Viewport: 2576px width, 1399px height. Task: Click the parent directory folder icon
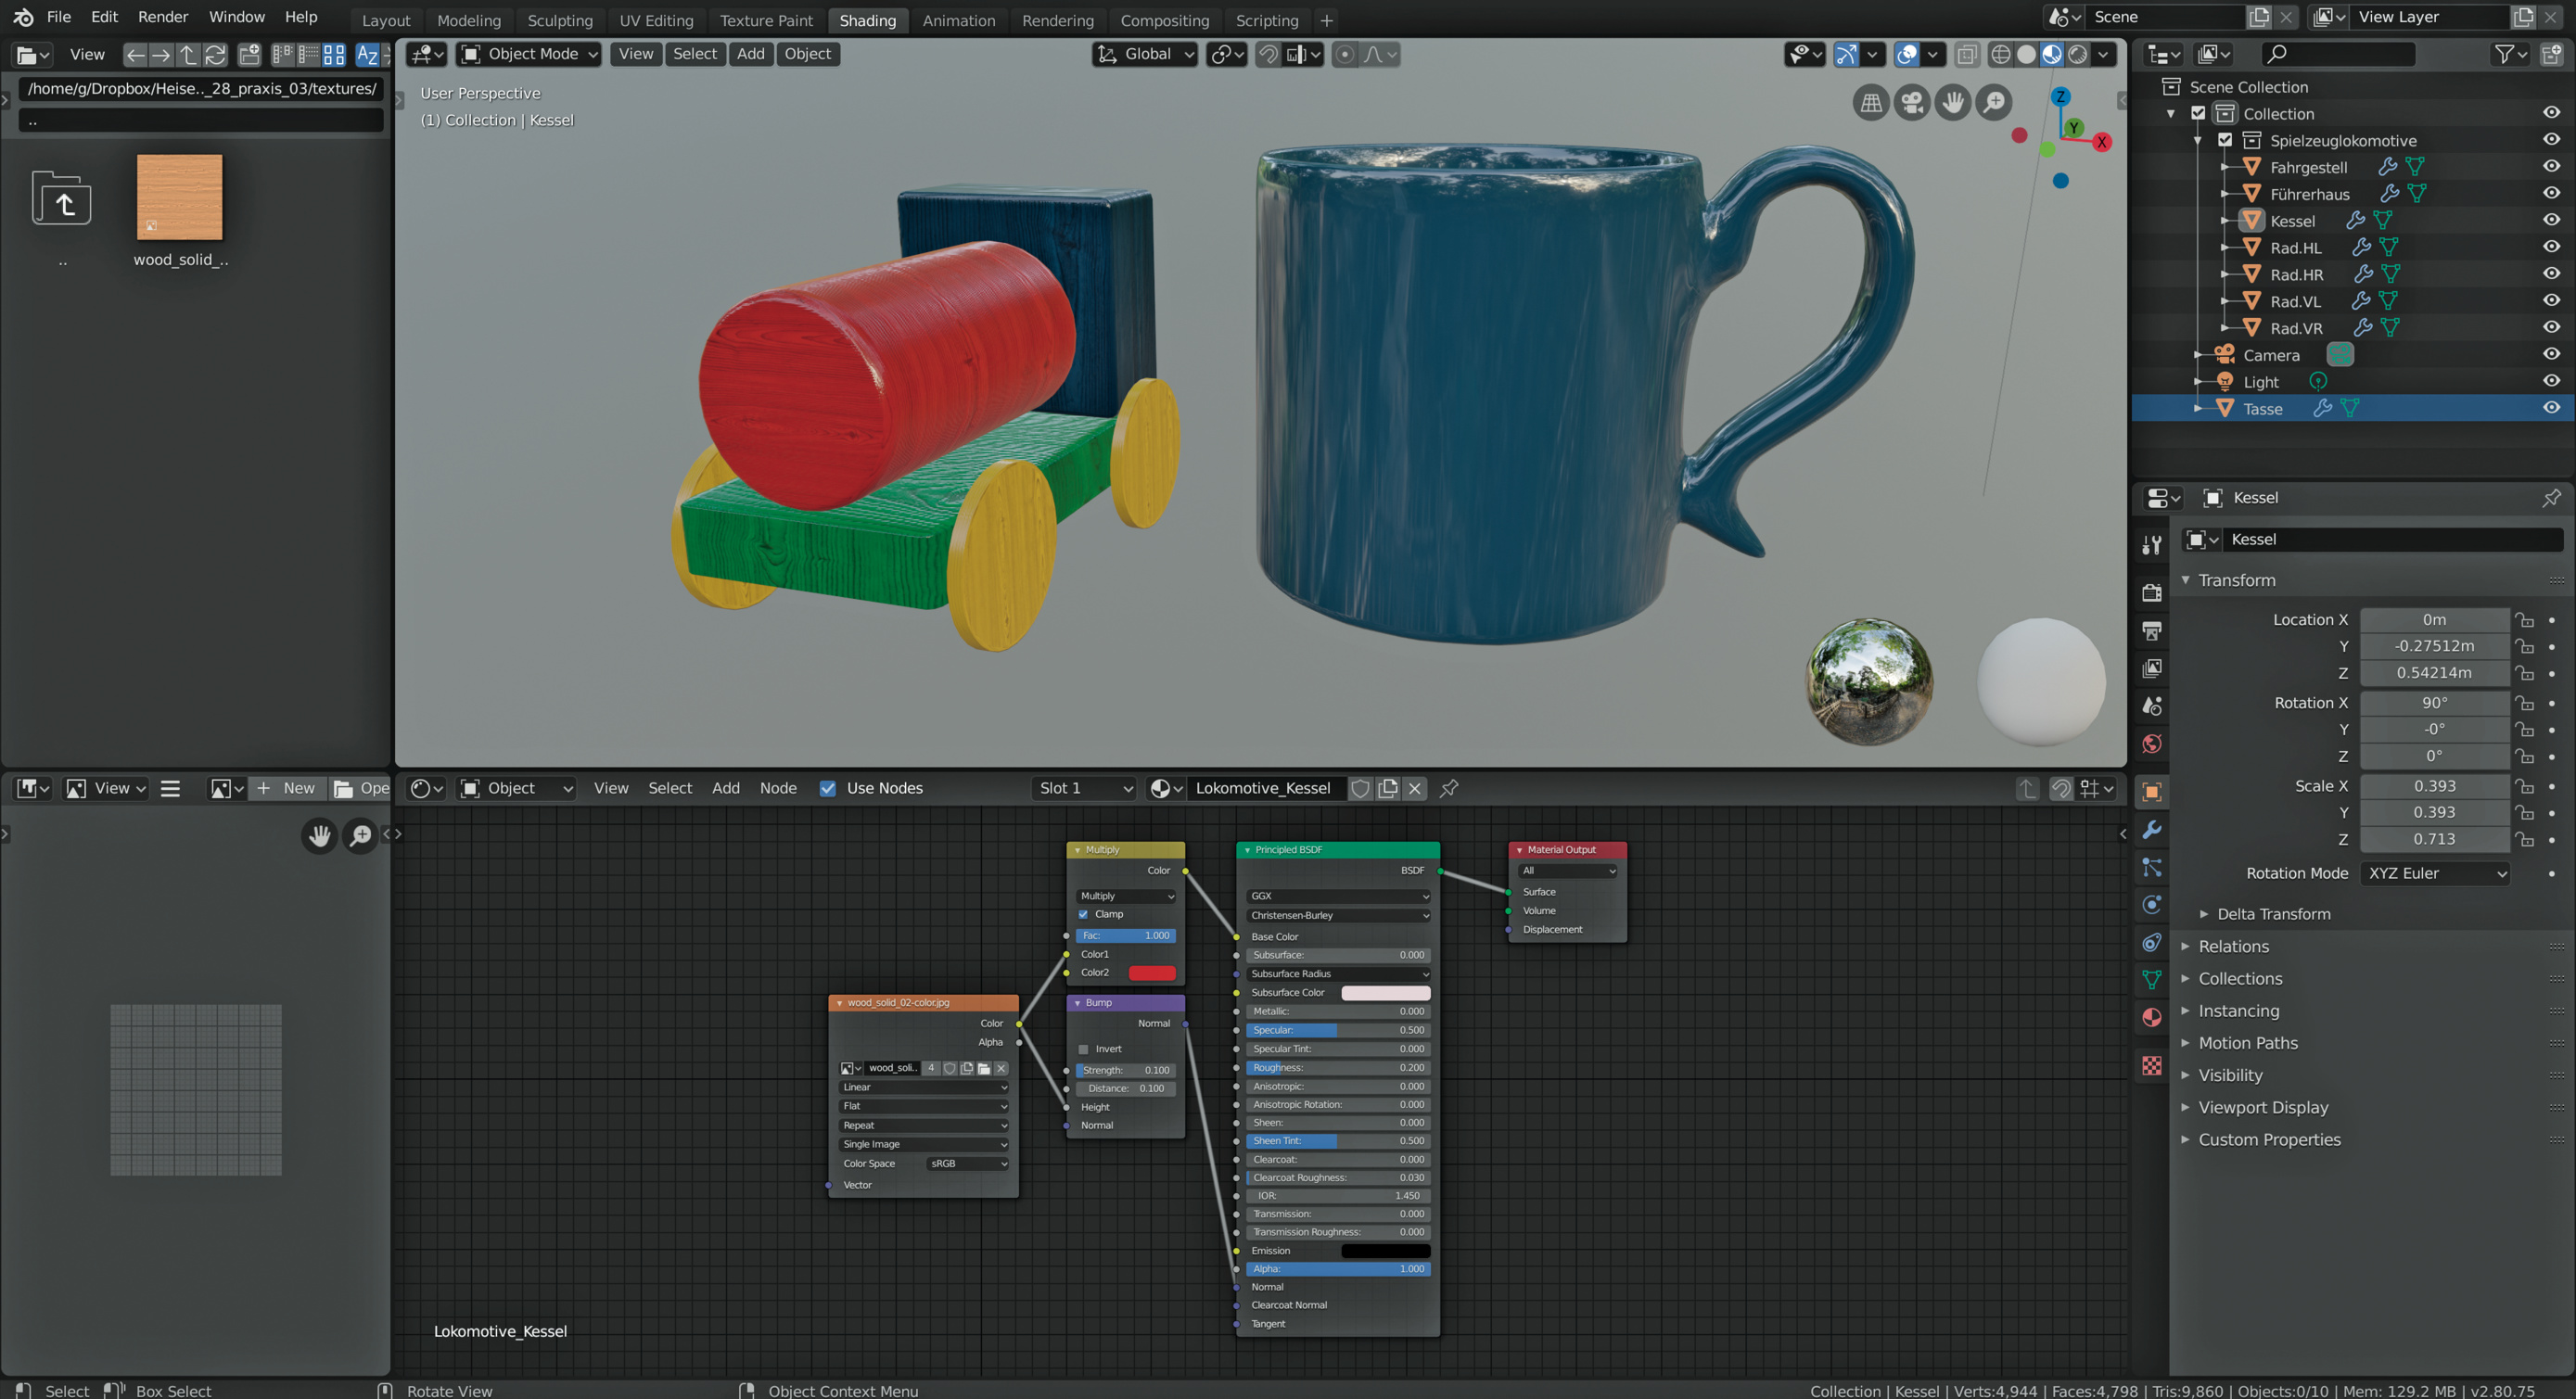pos(62,200)
